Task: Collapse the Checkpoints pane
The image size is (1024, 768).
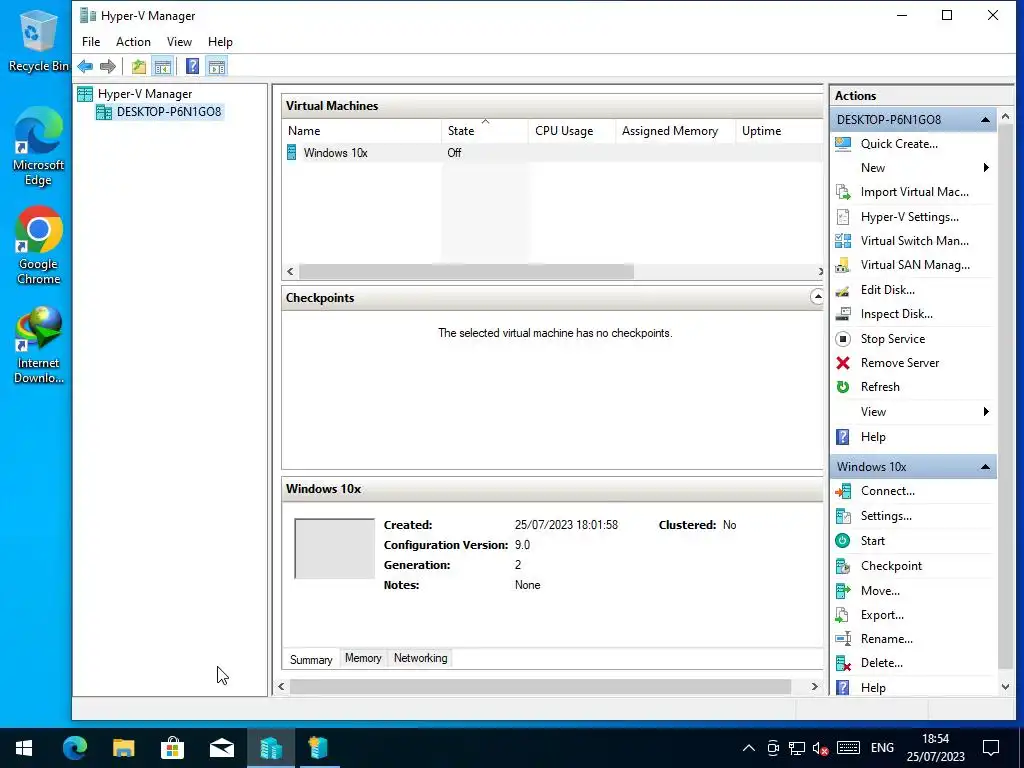Action: (x=816, y=297)
